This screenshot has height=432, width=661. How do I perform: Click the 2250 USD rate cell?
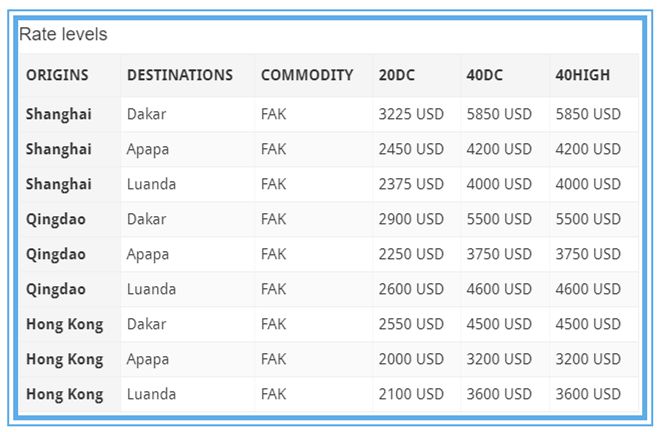411,254
